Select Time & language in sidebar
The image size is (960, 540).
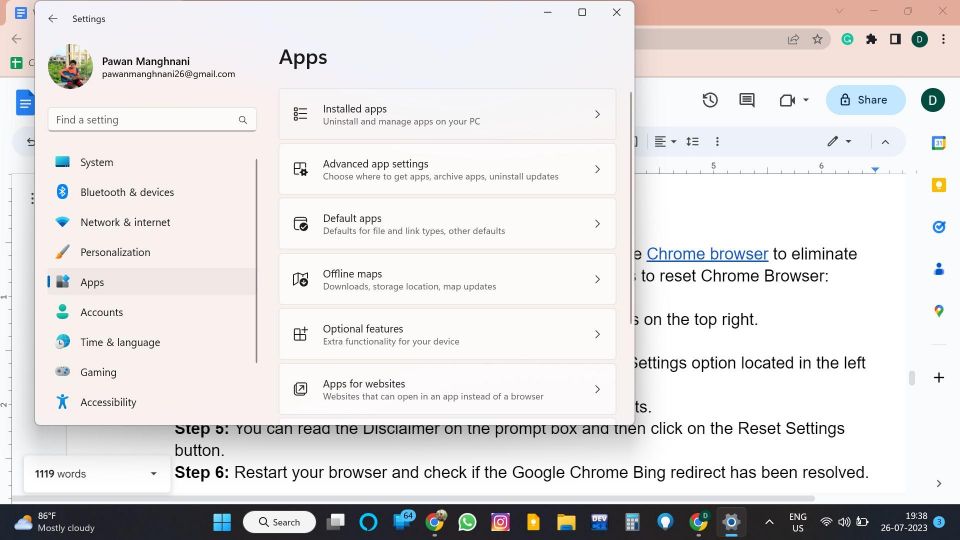pyautogui.click(x=120, y=342)
